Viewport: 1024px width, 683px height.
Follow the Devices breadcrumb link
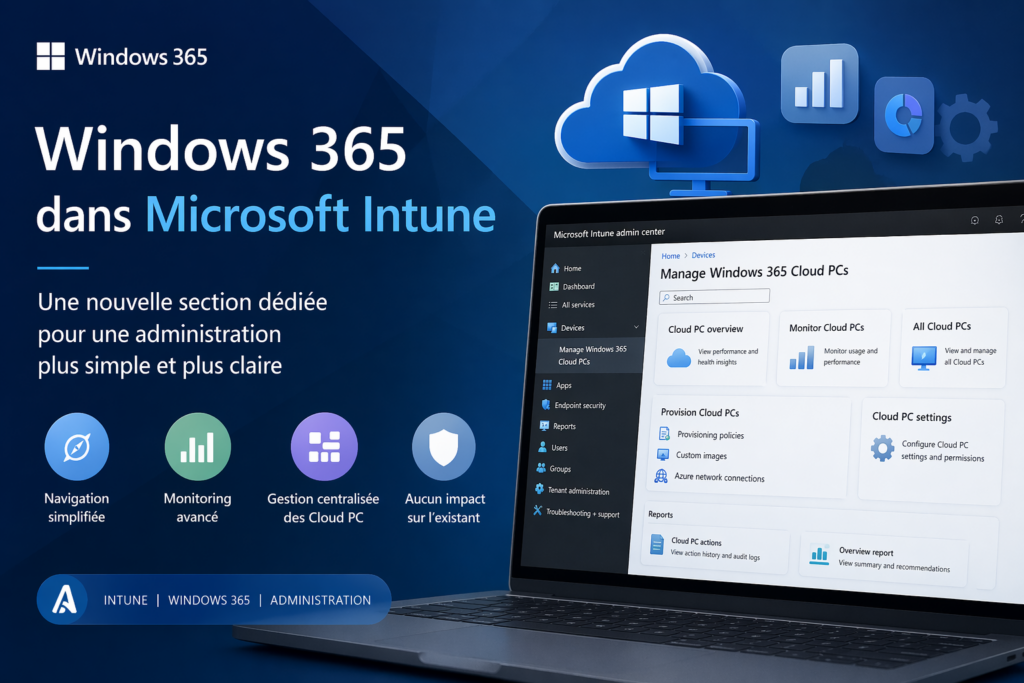tap(703, 255)
